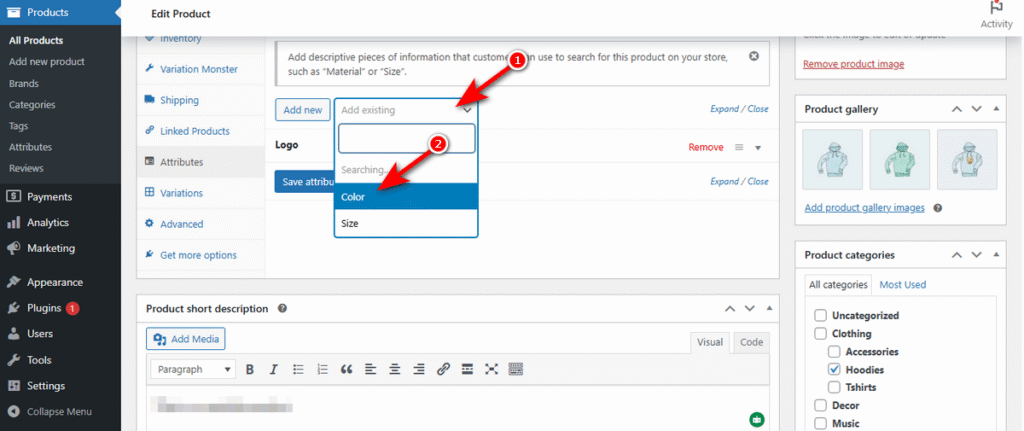Align text left in editor
Viewport: 1024px width, 431px height.
click(x=370, y=370)
